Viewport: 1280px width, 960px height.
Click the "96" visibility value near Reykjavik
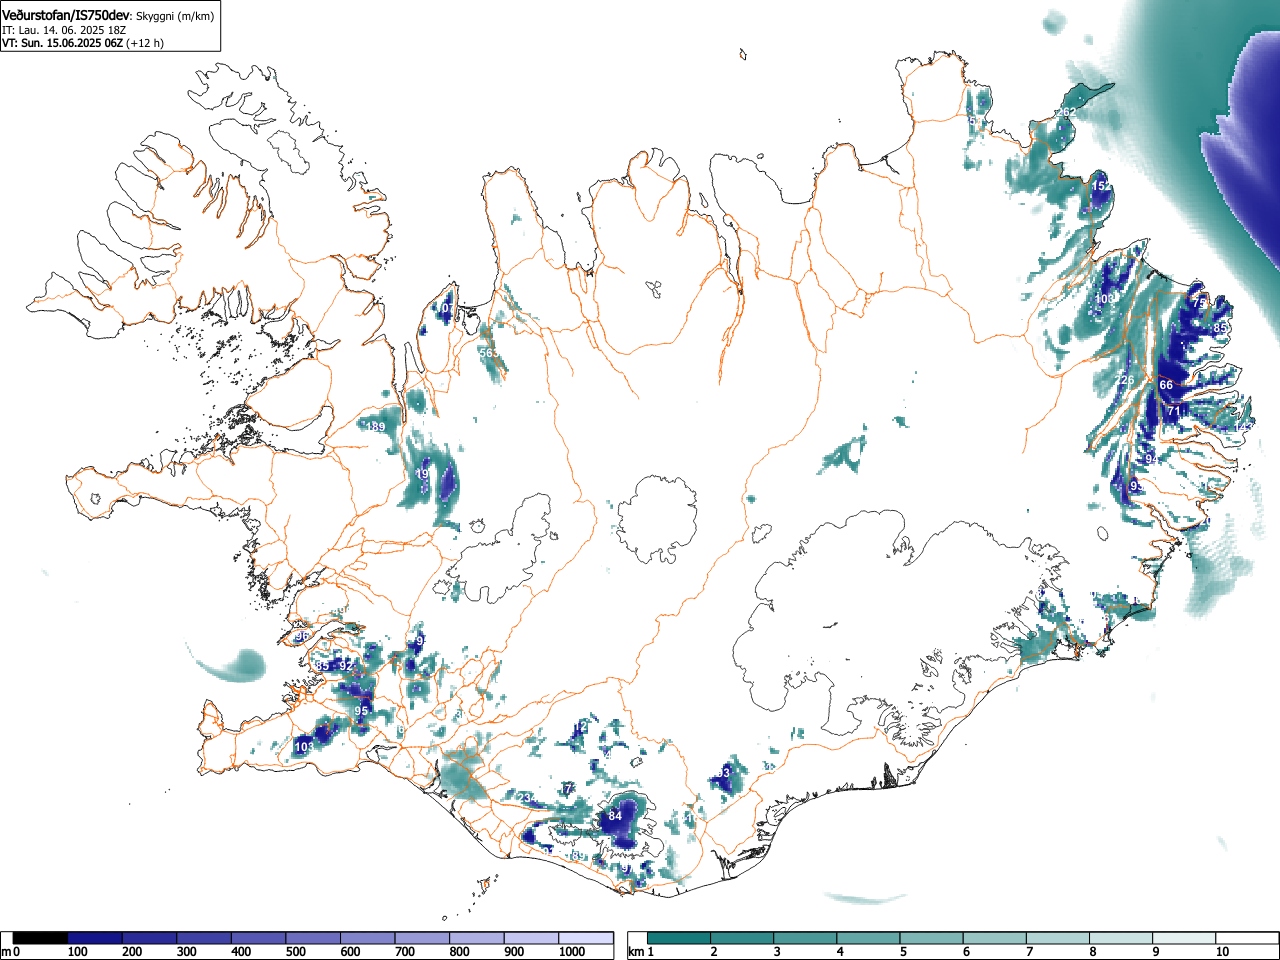tap(303, 637)
